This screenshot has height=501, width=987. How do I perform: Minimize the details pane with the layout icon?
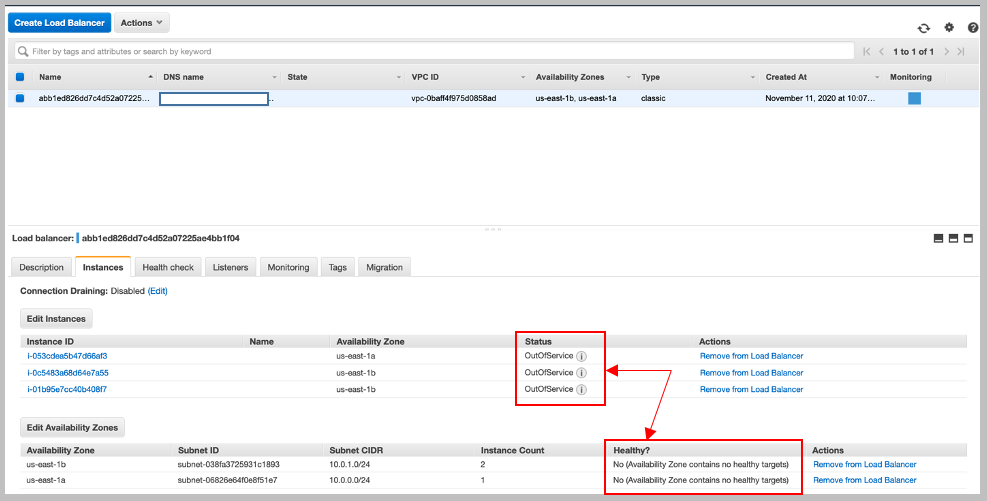[938, 239]
